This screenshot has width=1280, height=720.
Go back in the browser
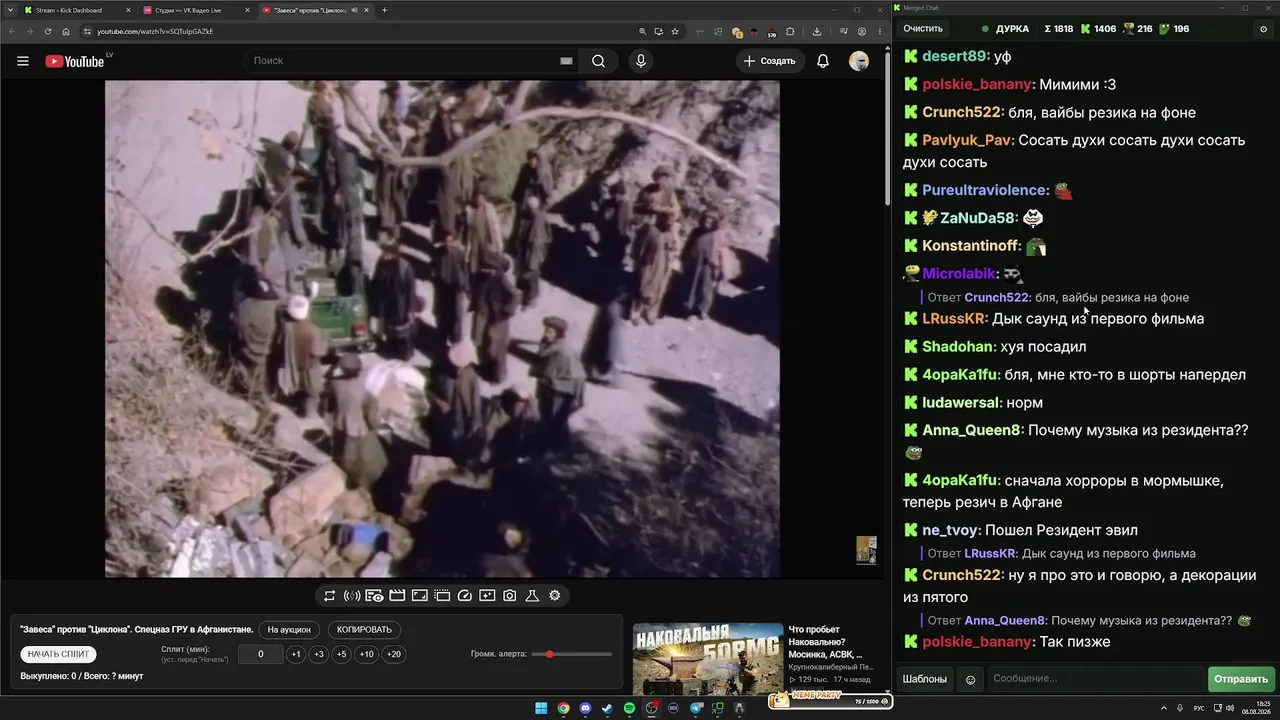click(x=12, y=31)
